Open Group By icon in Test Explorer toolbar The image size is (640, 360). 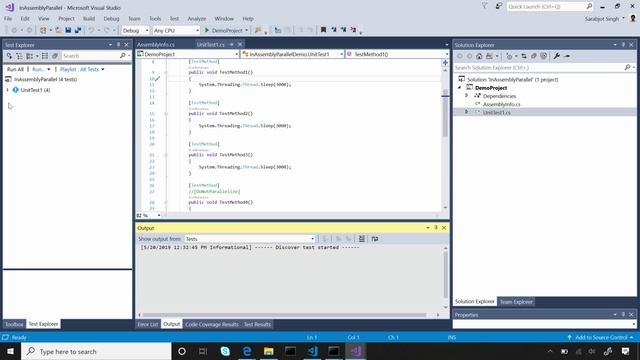30,56
